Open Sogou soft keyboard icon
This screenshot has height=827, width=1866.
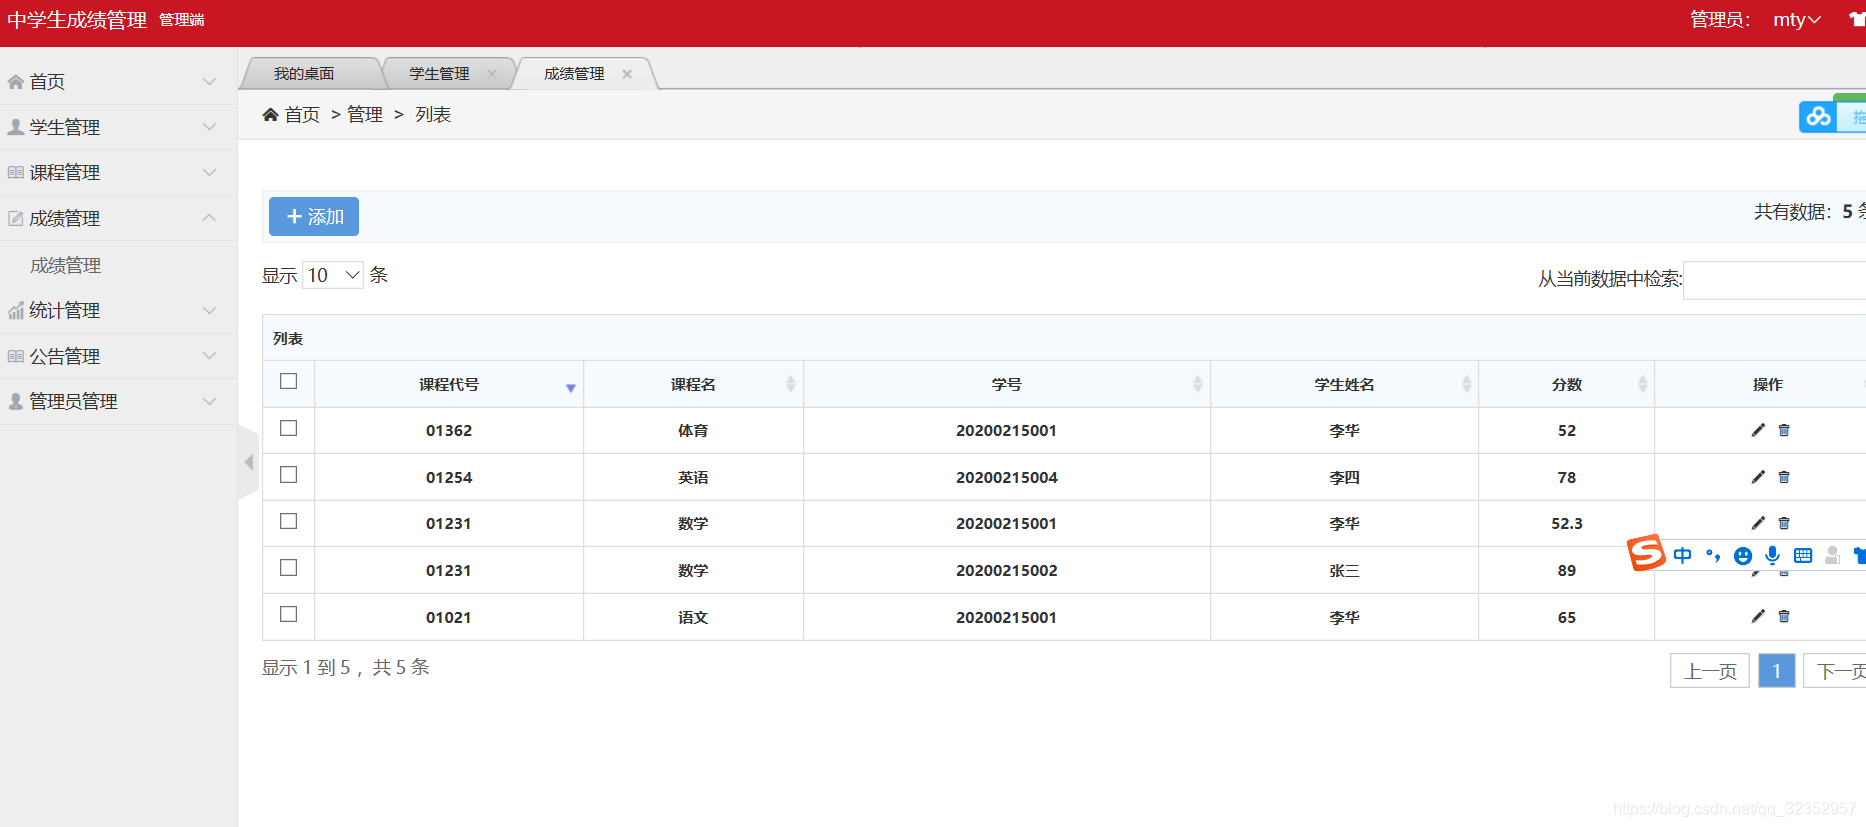pyautogui.click(x=1803, y=556)
